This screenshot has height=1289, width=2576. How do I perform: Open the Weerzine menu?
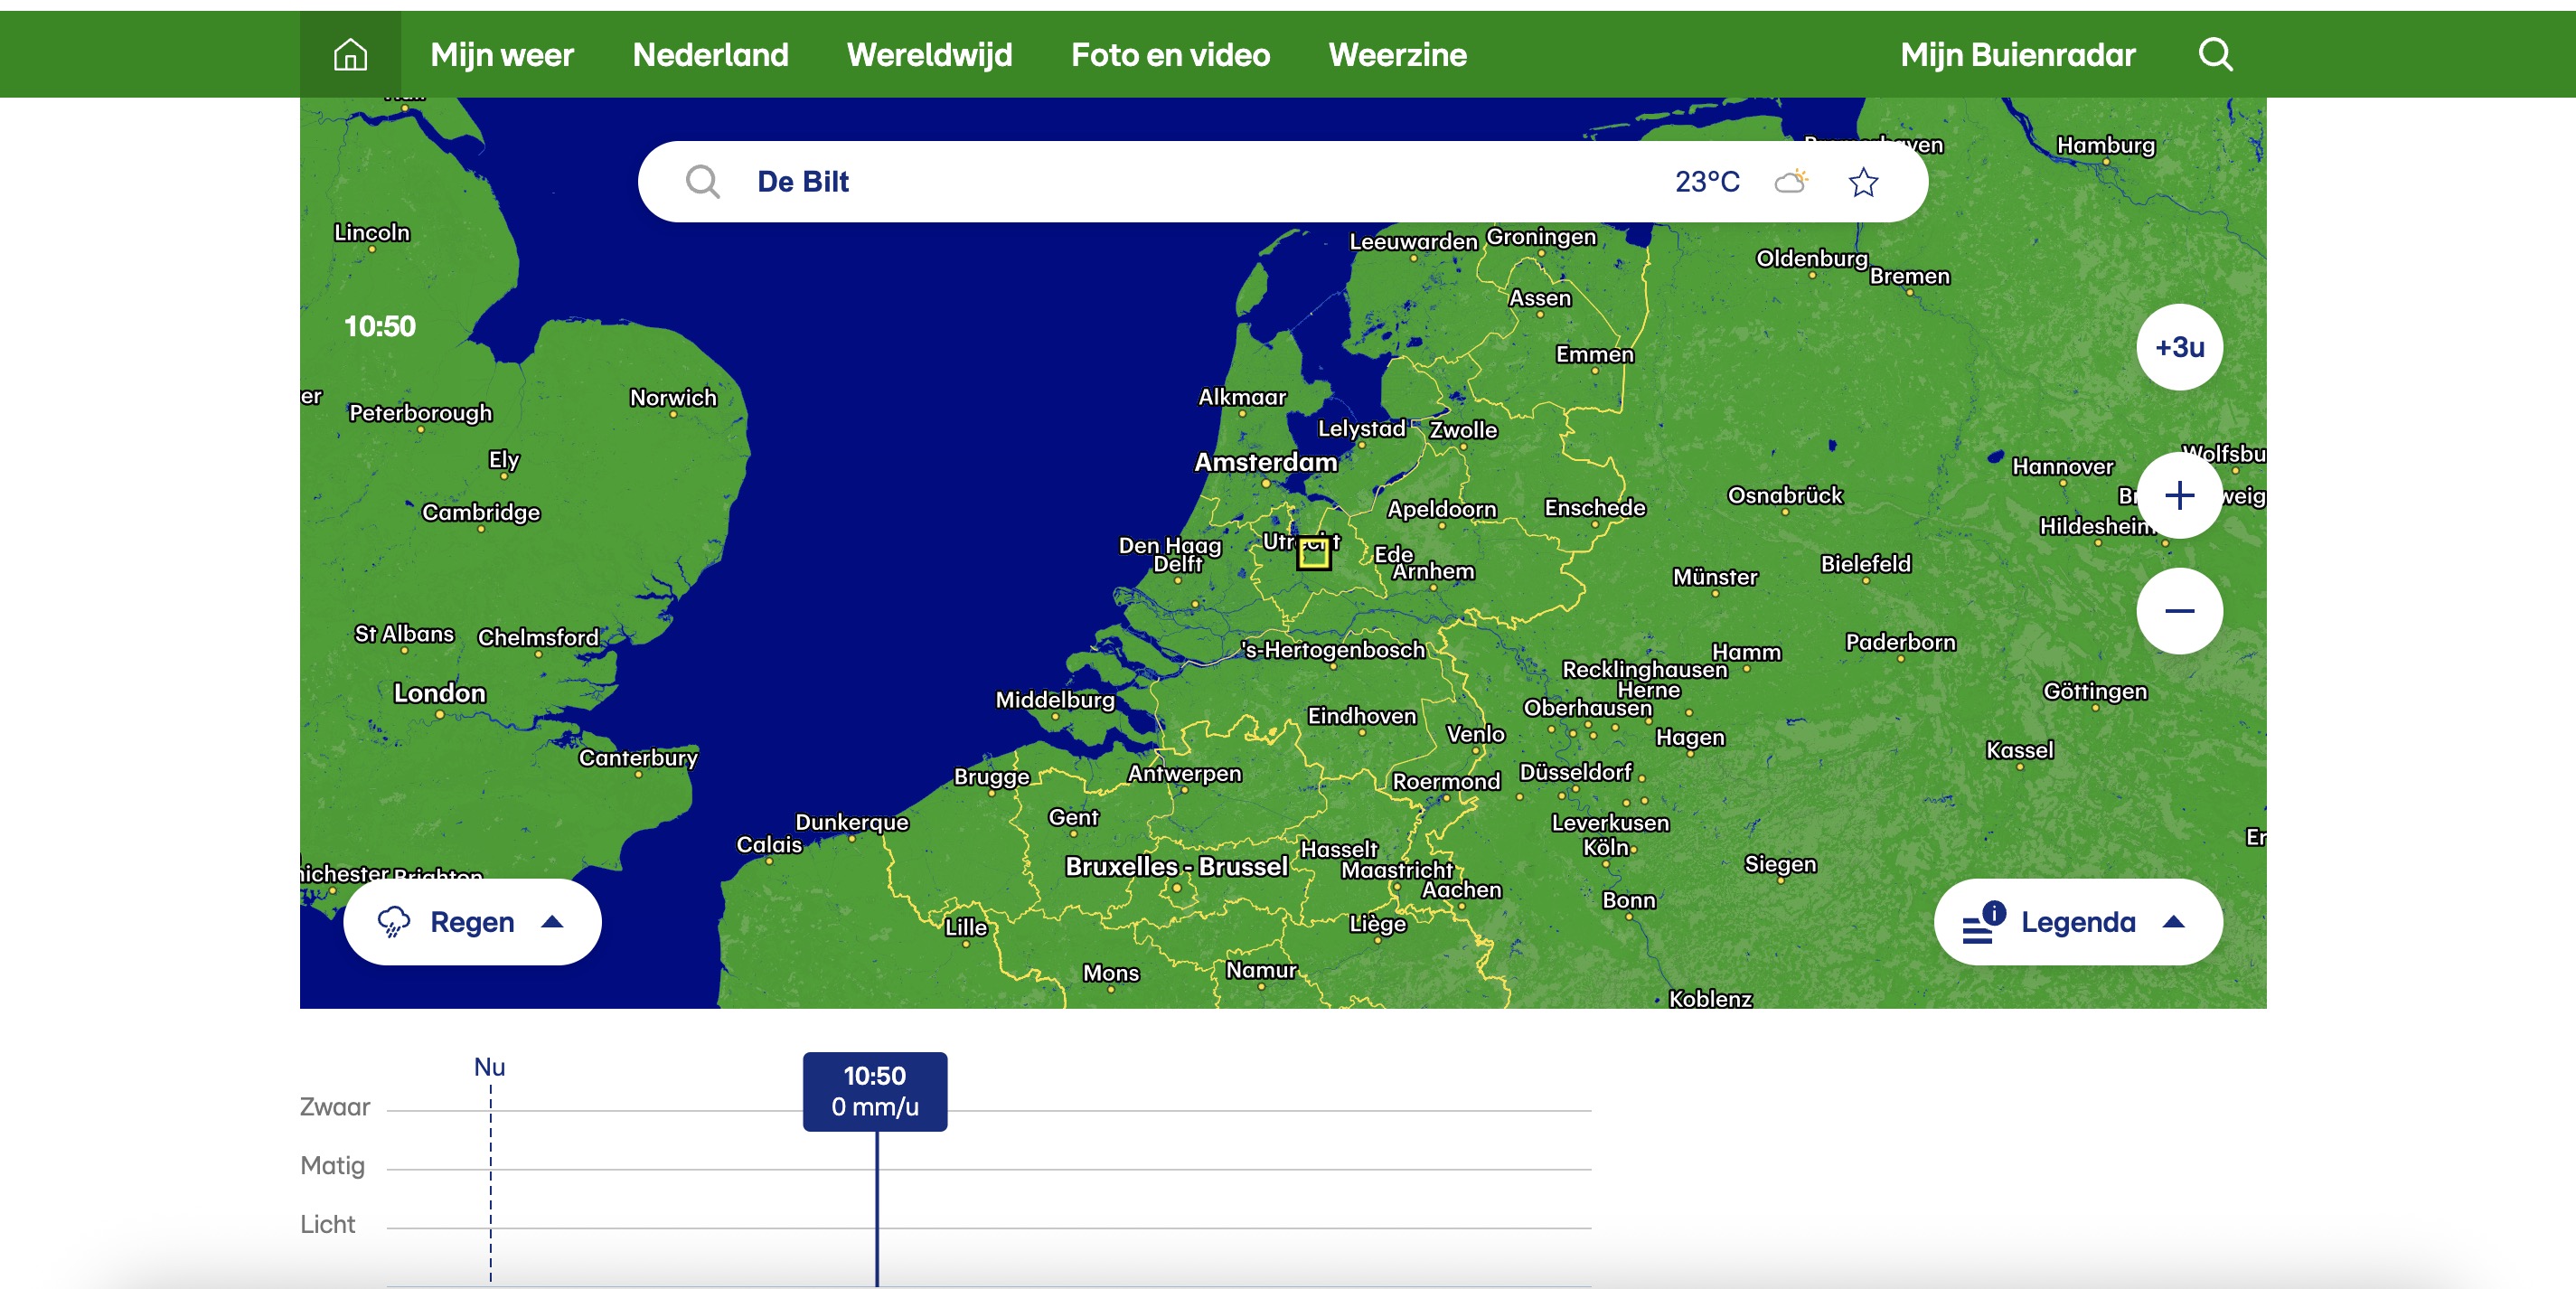(1397, 54)
